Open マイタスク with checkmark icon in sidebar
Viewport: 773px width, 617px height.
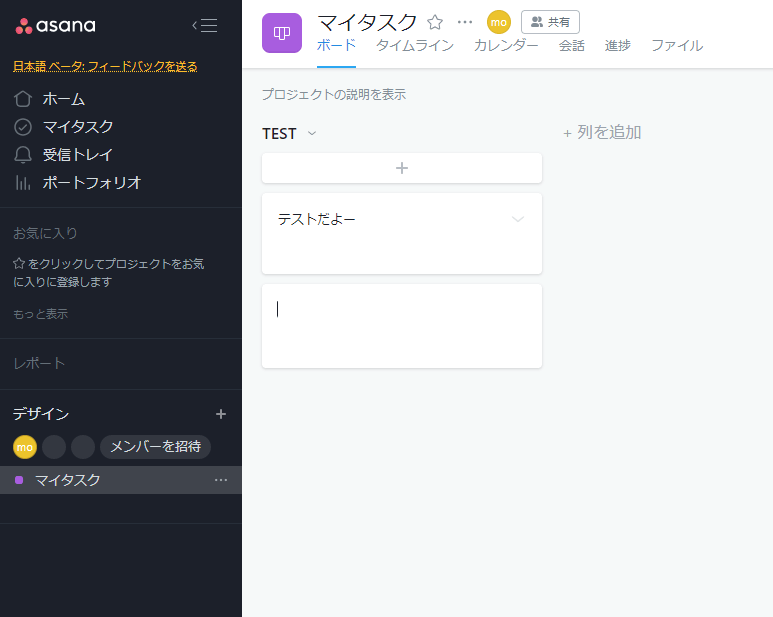77,127
